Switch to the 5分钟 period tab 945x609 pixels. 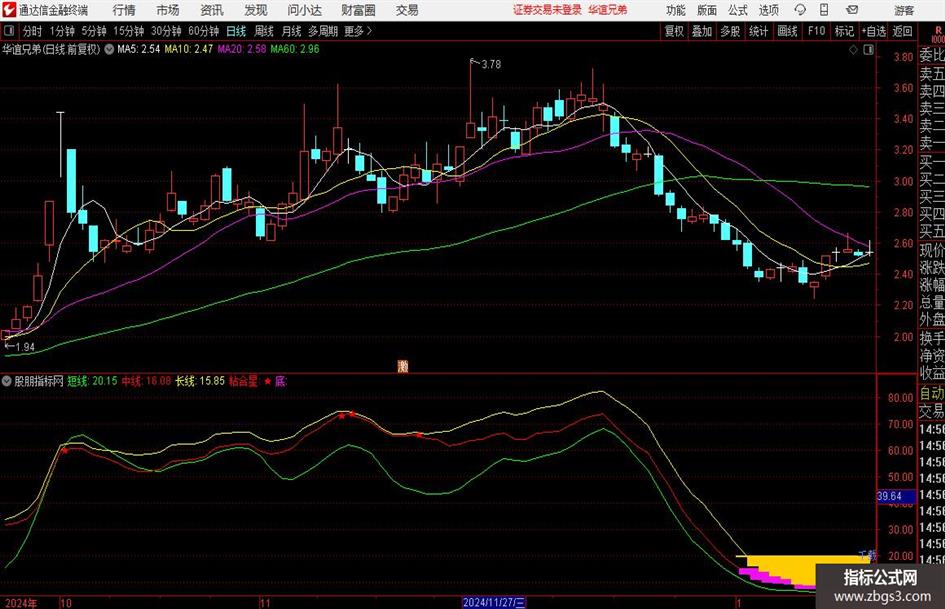pos(93,31)
